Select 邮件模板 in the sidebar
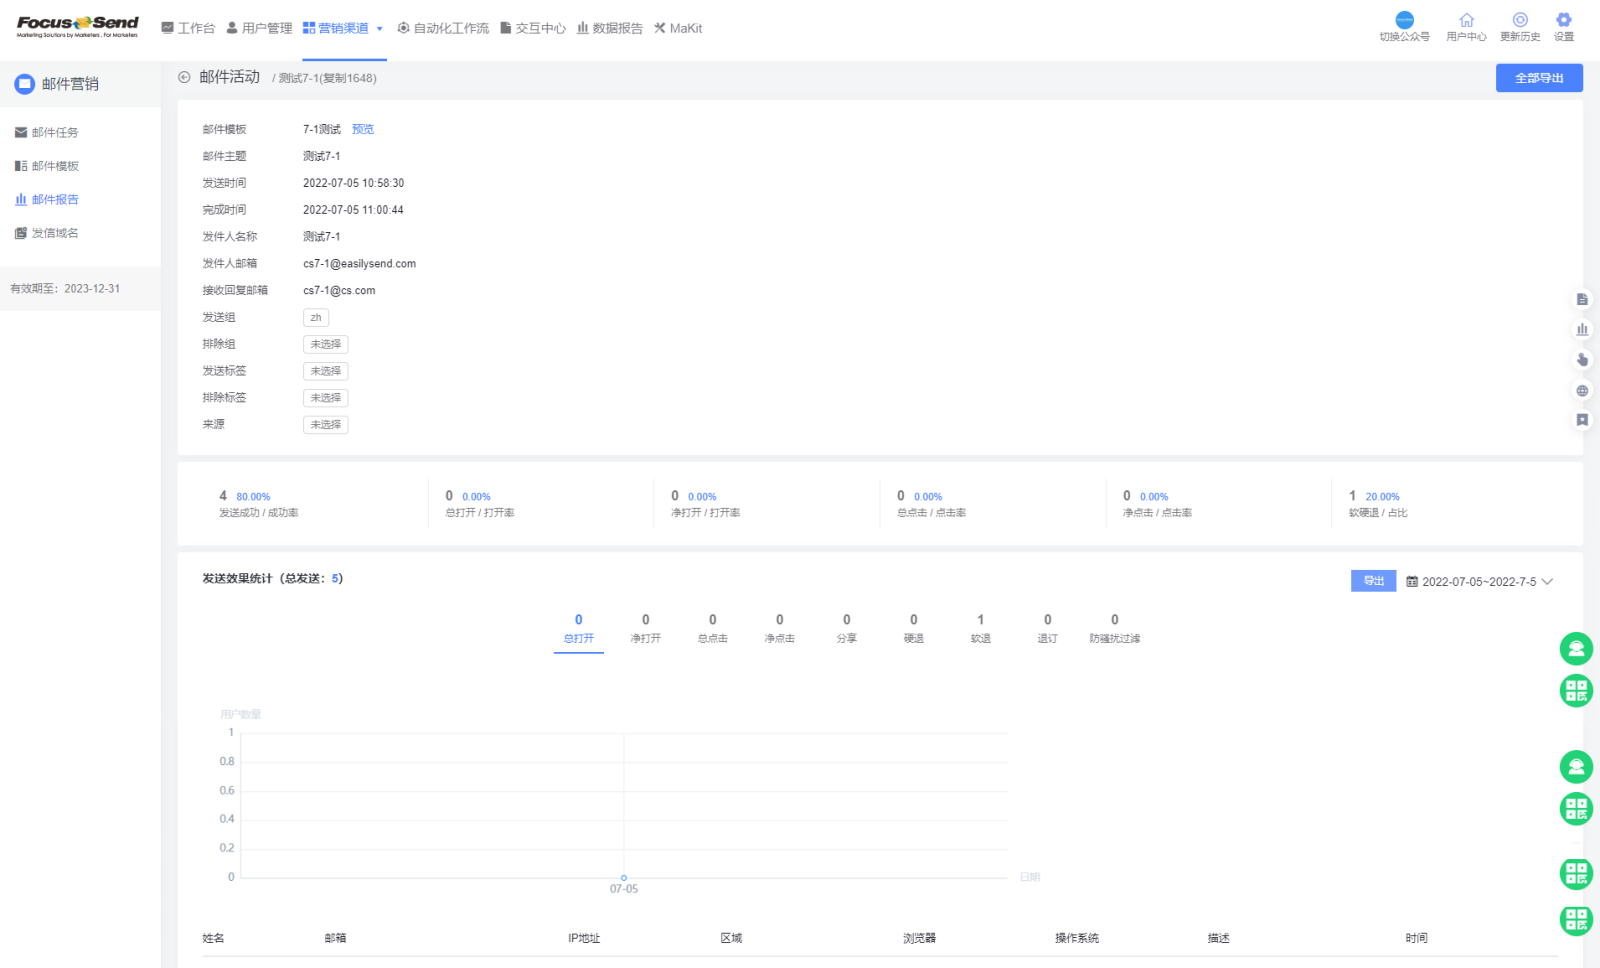 click(x=46, y=166)
